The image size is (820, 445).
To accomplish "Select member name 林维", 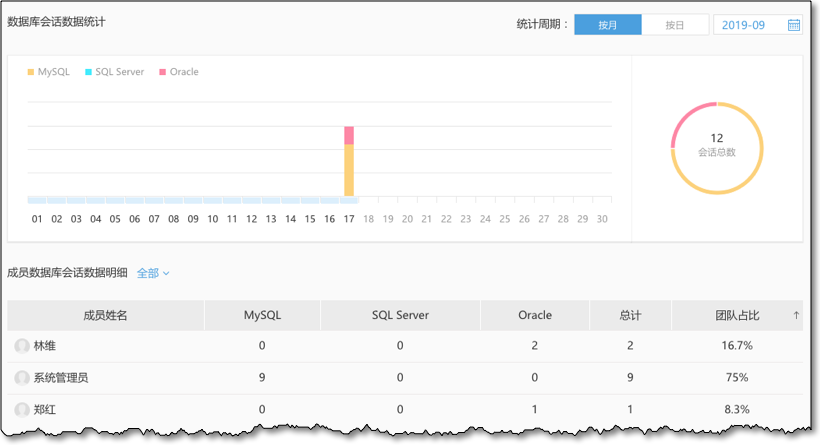I will pyautogui.click(x=44, y=346).
